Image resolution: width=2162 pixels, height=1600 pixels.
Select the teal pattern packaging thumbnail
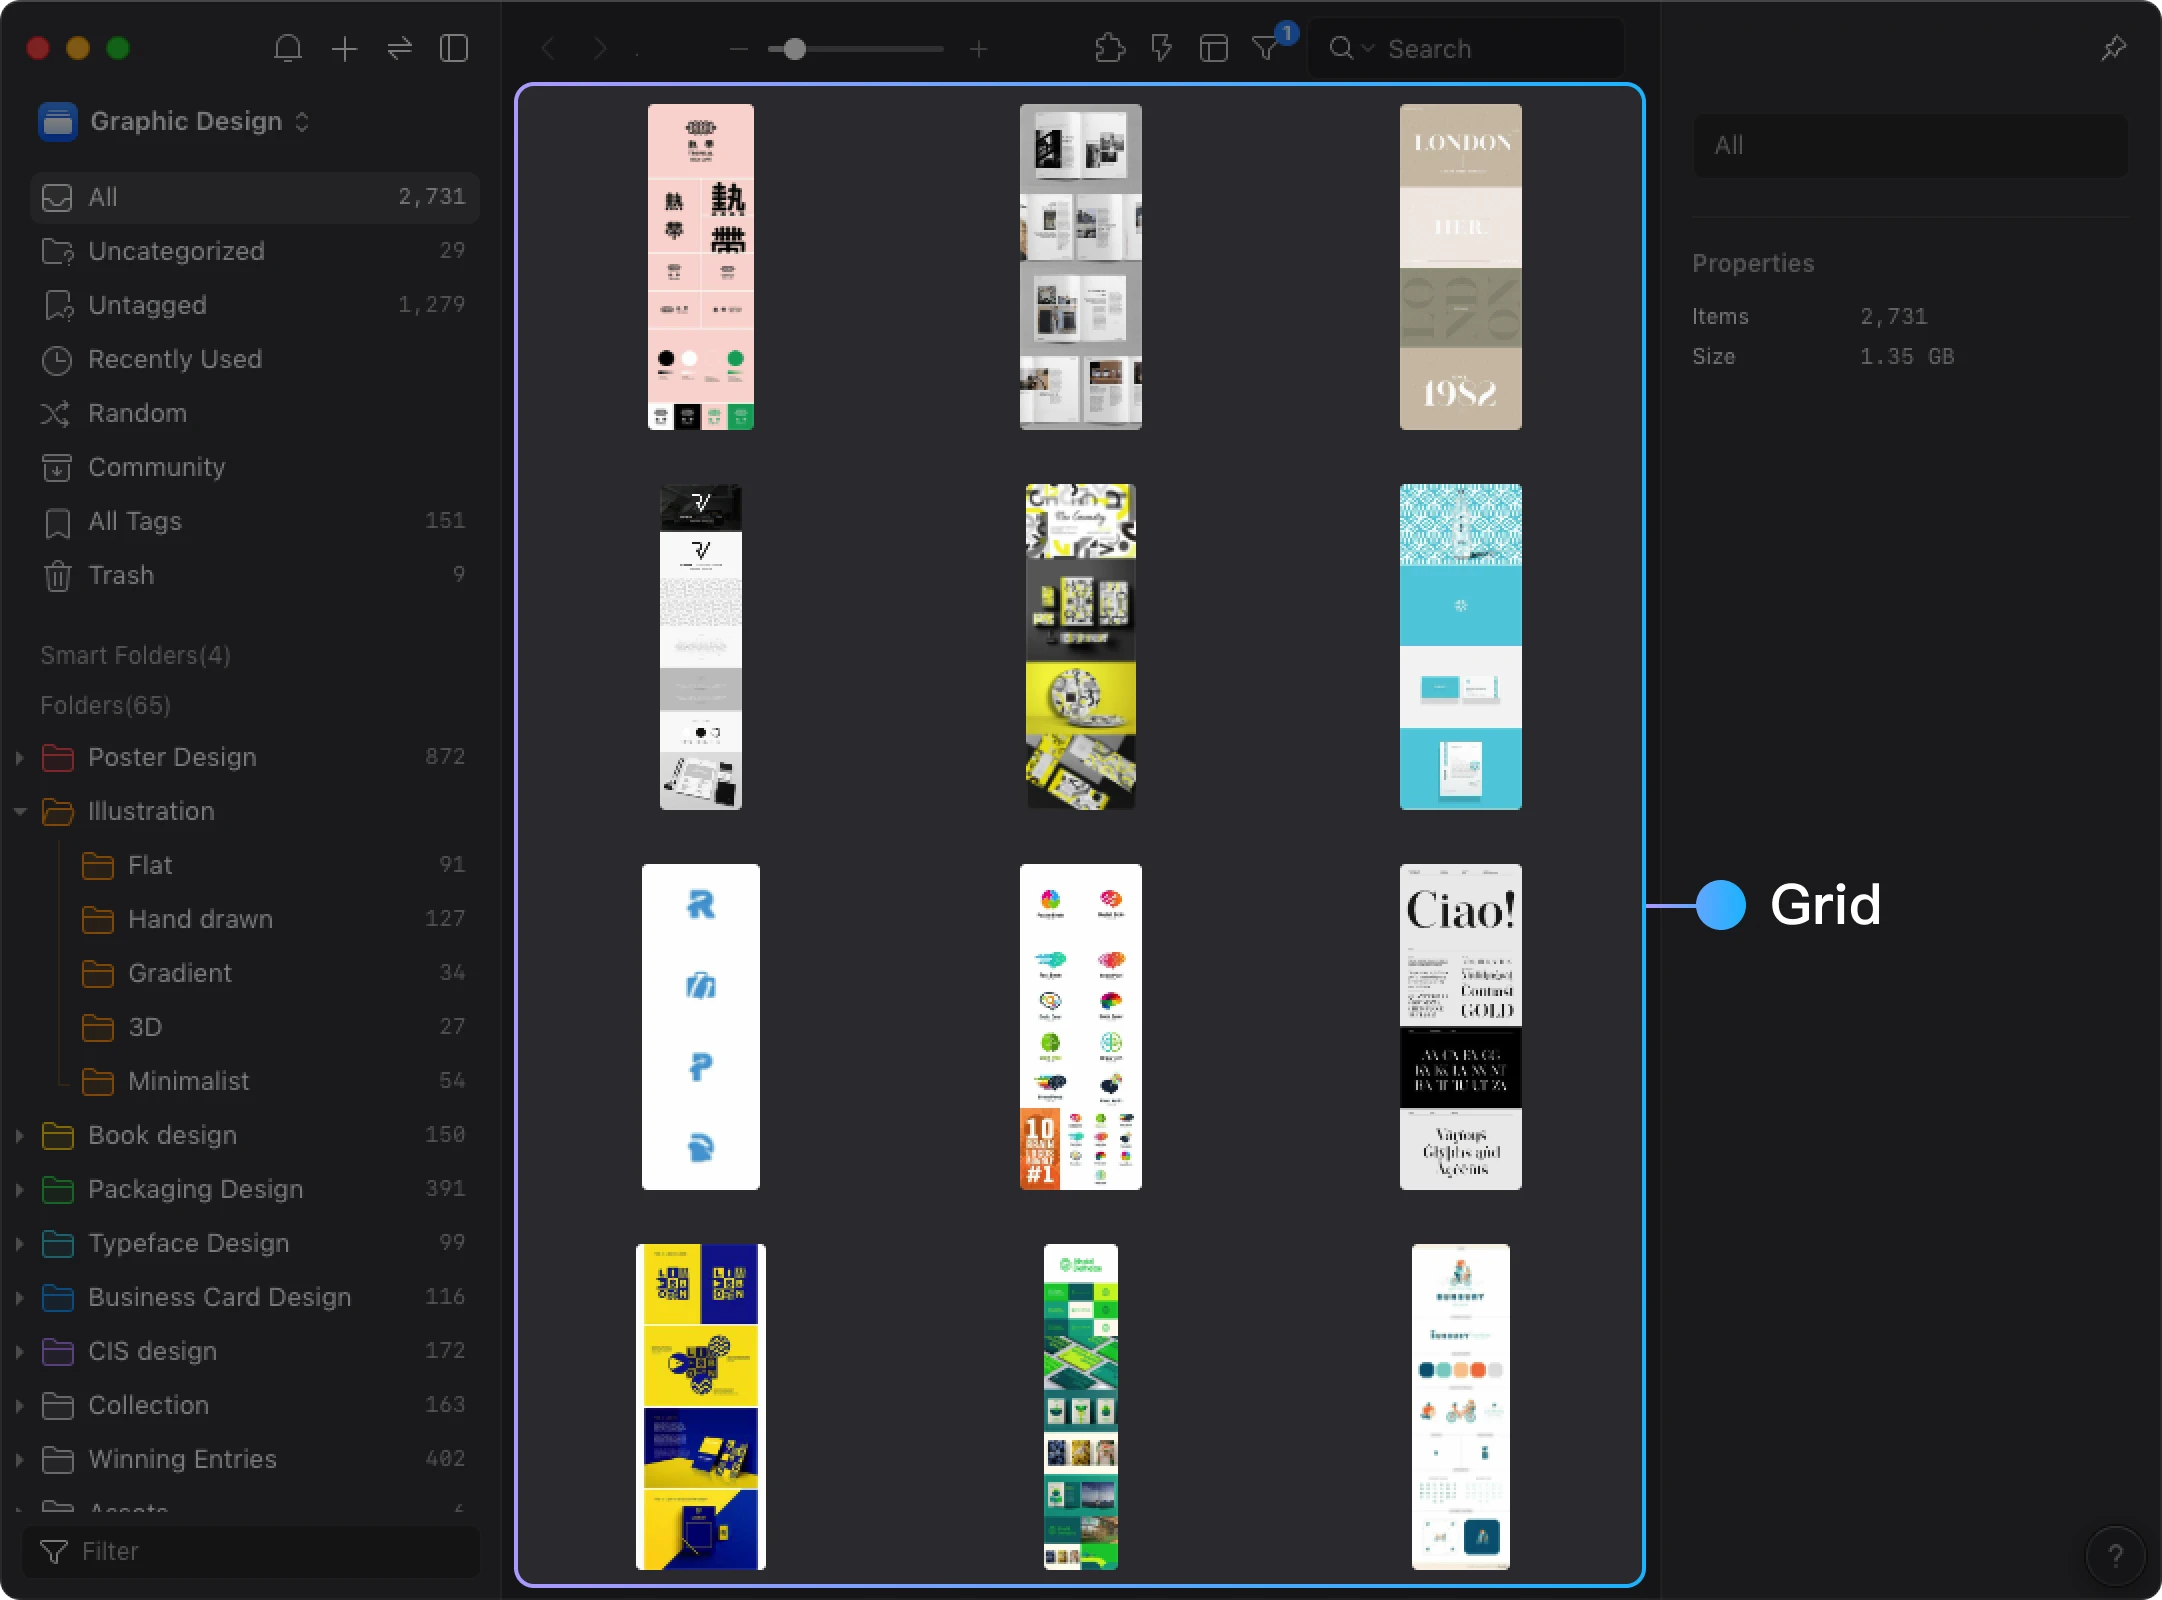pos(1460,647)
